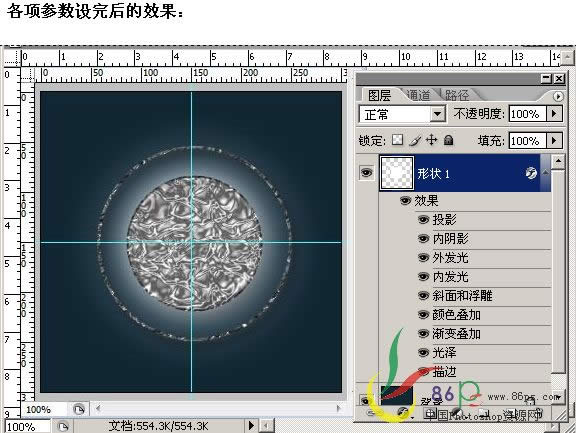This screenshot has width=576, height=433.
Task: Hide the 形状 1 layer visibility eye
Action: pyautogui.click(x=366, y=172)
